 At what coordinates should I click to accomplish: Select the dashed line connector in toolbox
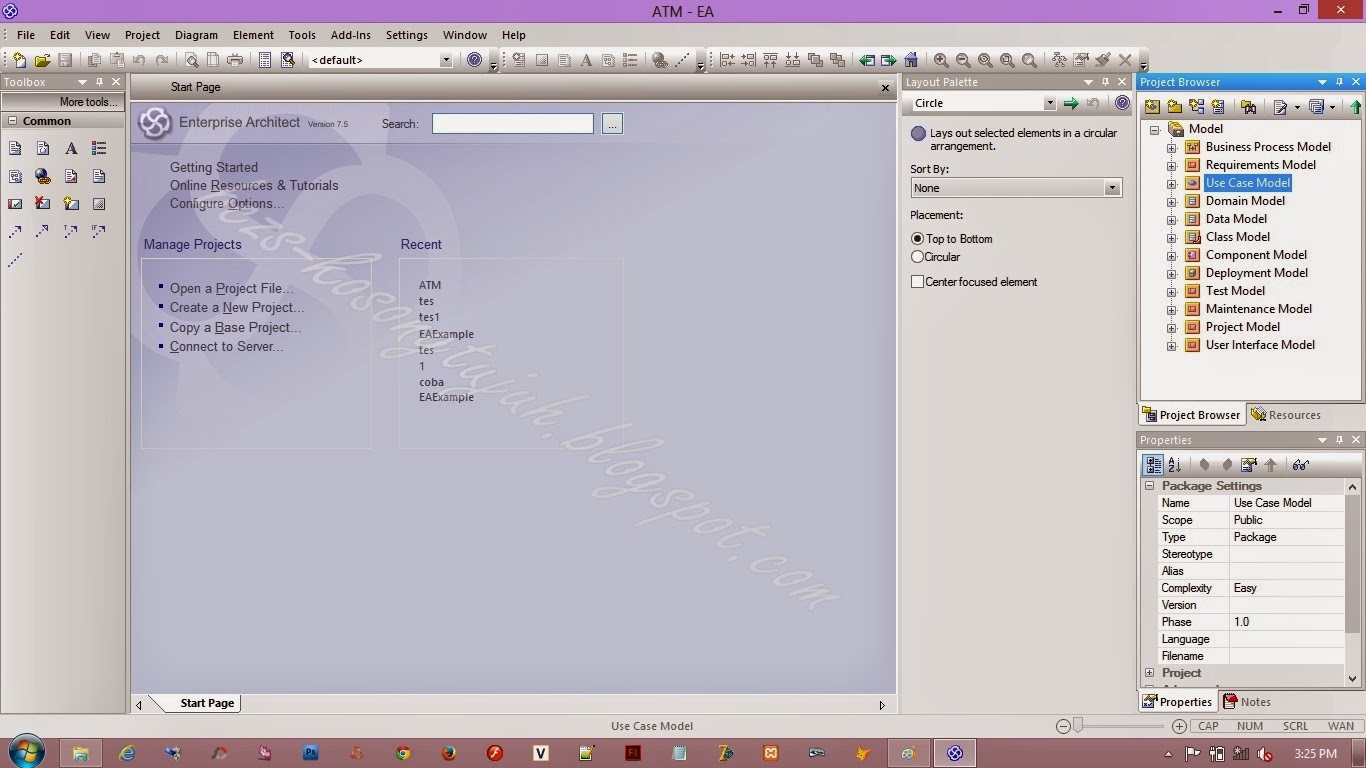[x=15, y=260]
